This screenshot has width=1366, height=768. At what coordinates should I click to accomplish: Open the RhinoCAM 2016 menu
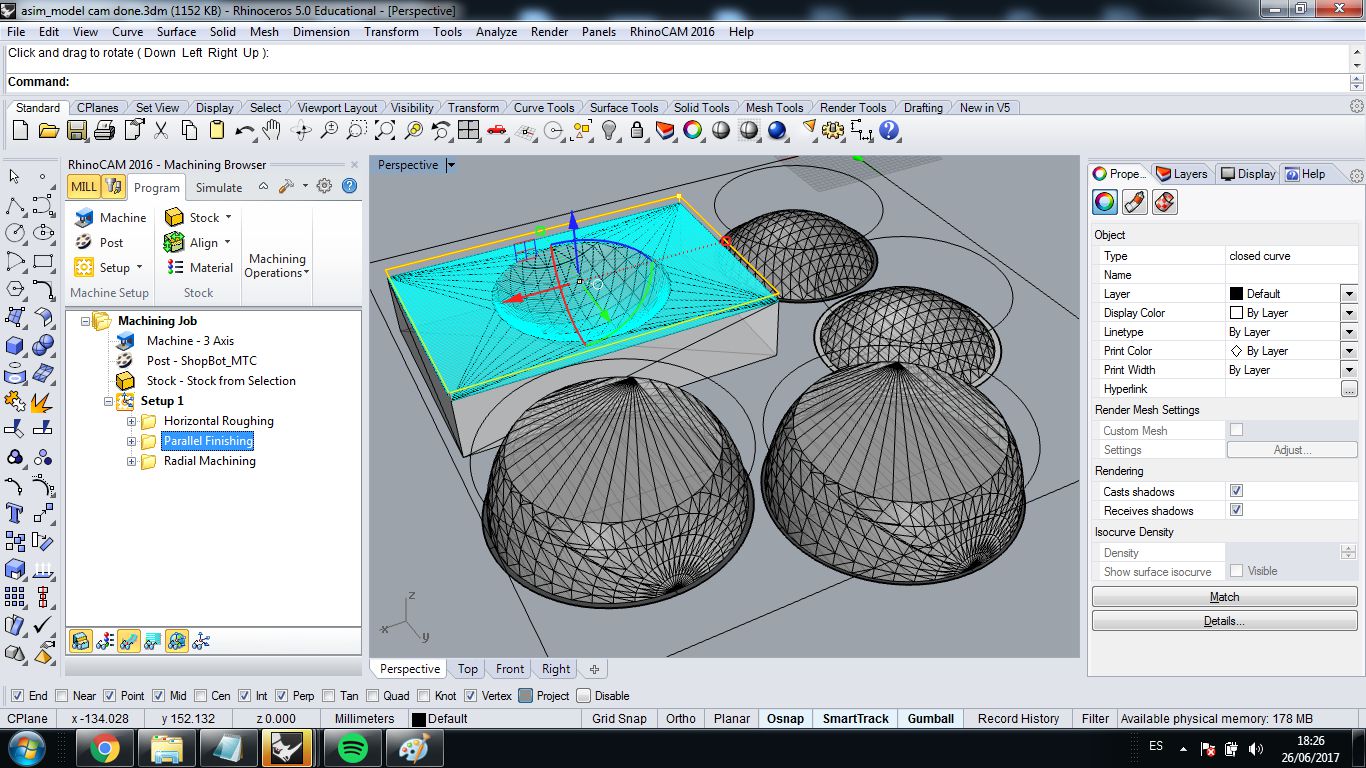coord(672,32)
